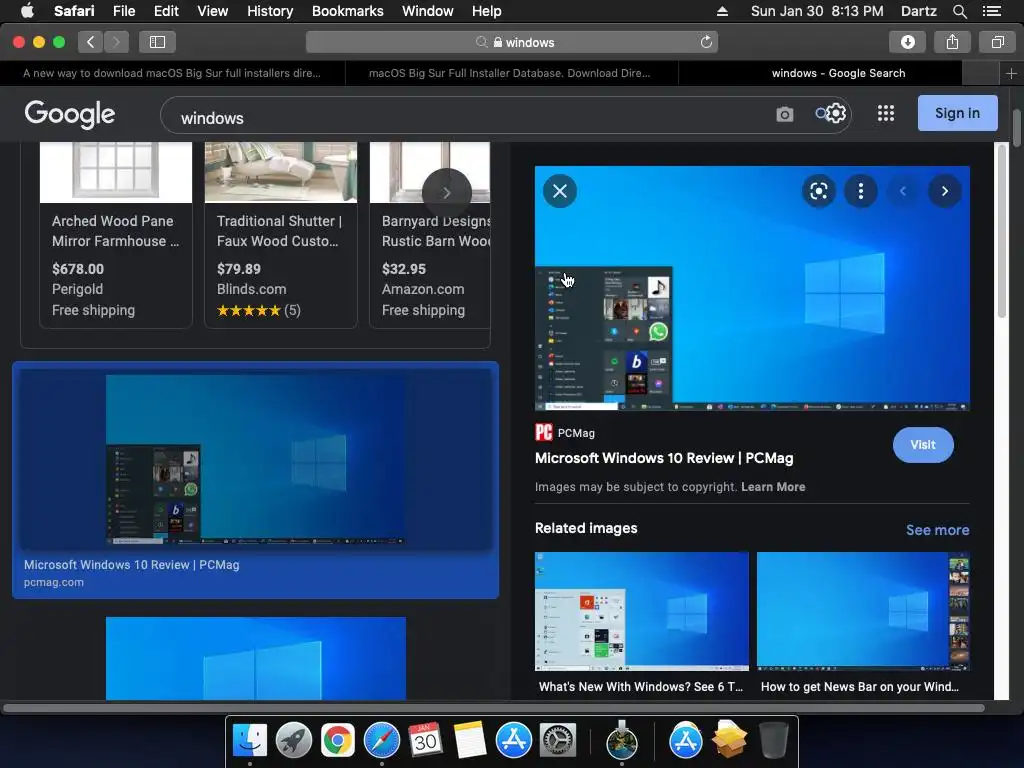Click the preview panel vertical scrollbar
The width and height of the screenshot is (1024, 768).
(1001, 231)
